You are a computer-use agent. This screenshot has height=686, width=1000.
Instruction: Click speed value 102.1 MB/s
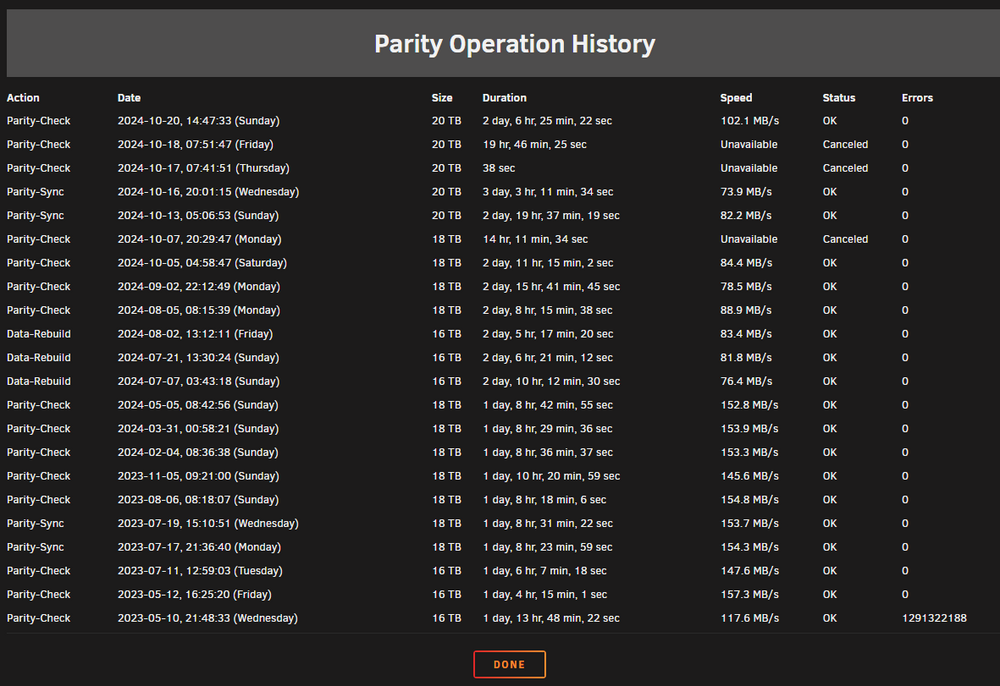click(749, 120)
